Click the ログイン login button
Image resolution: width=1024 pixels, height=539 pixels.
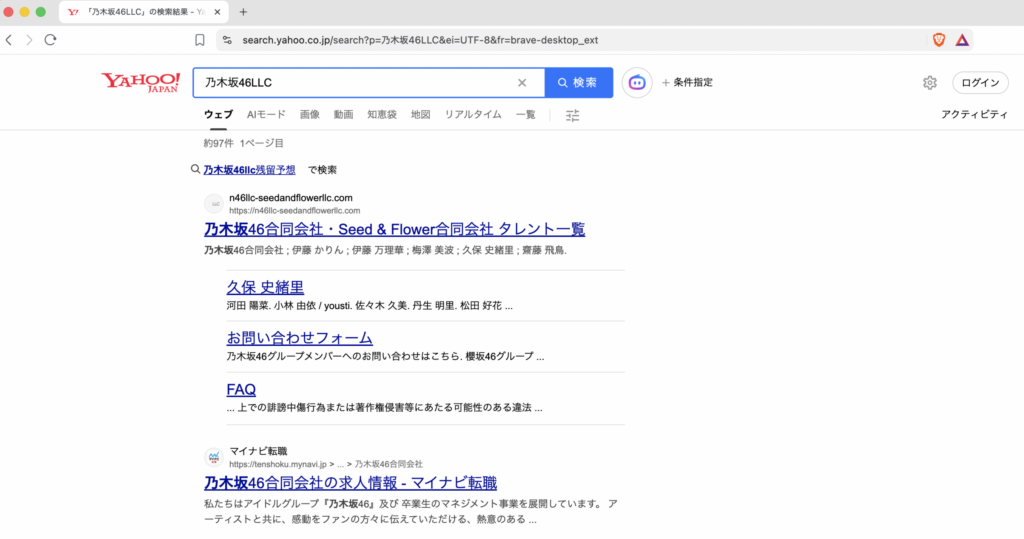(x=980, y=83)
